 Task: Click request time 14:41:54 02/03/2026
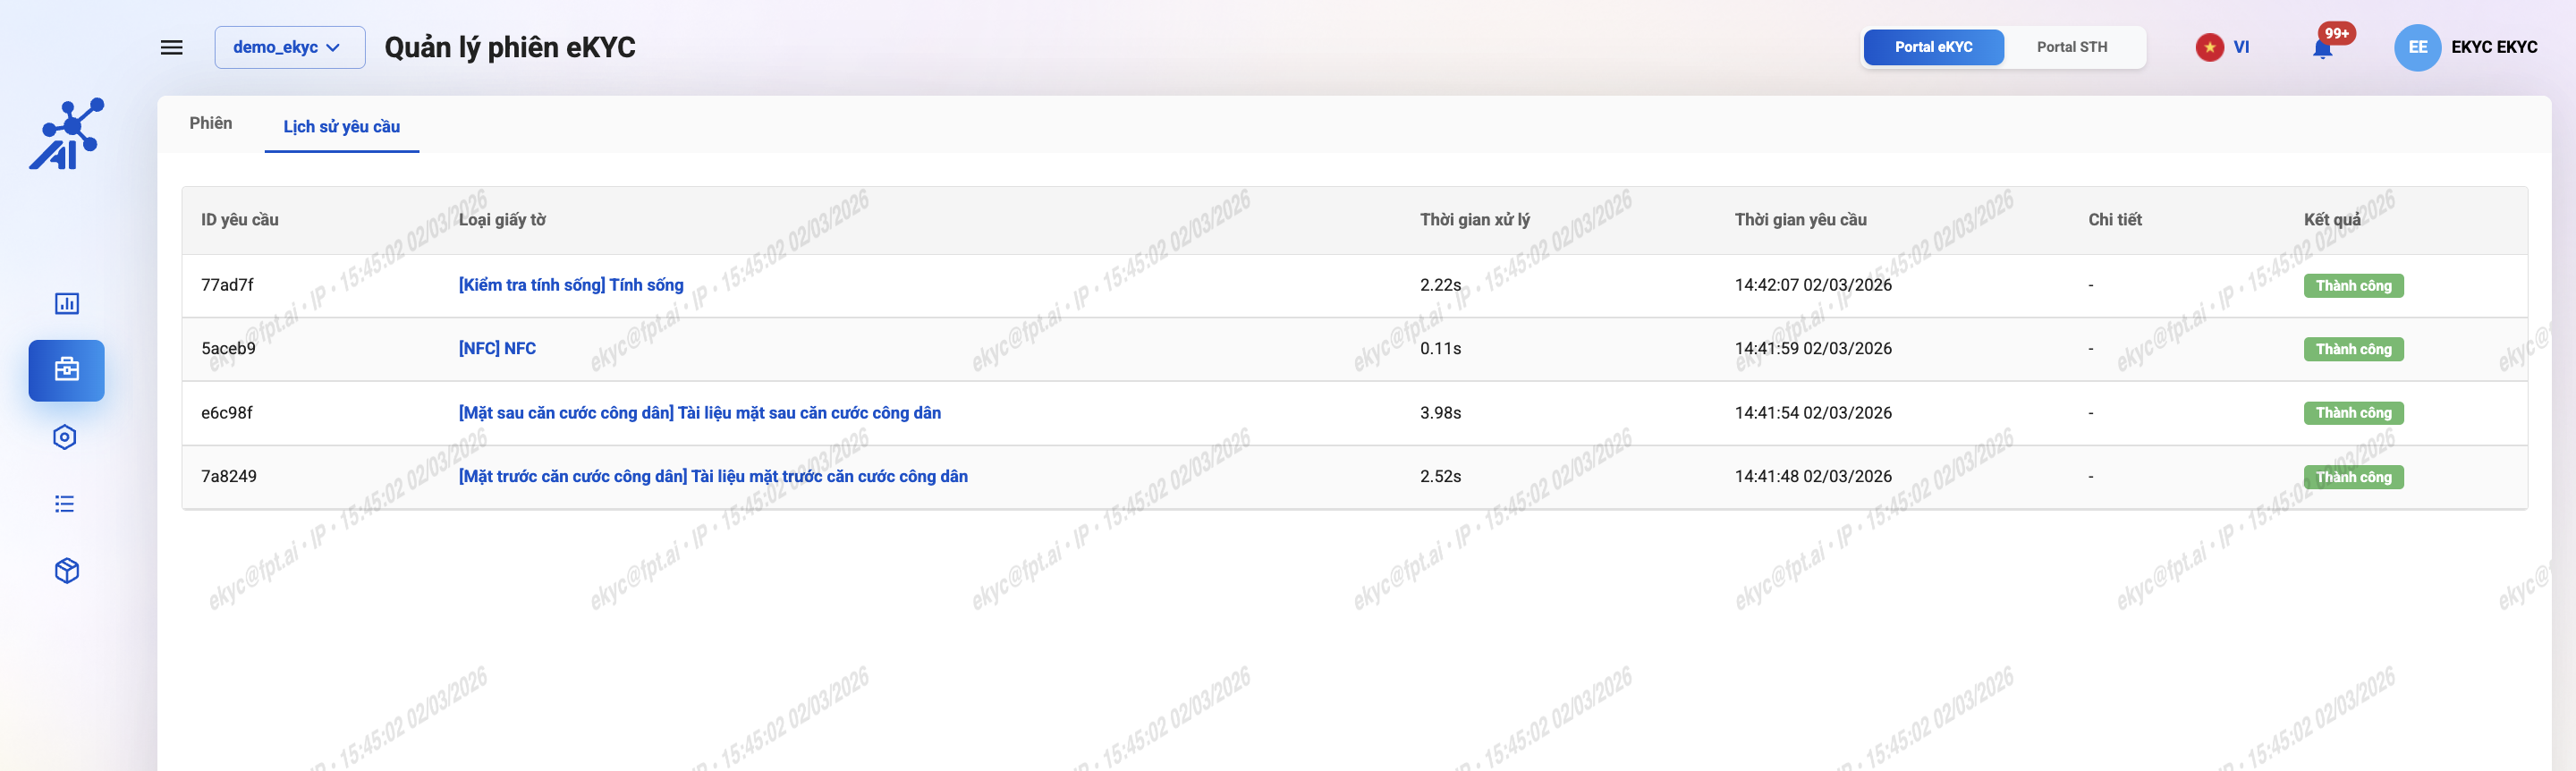pos(1813,413)
